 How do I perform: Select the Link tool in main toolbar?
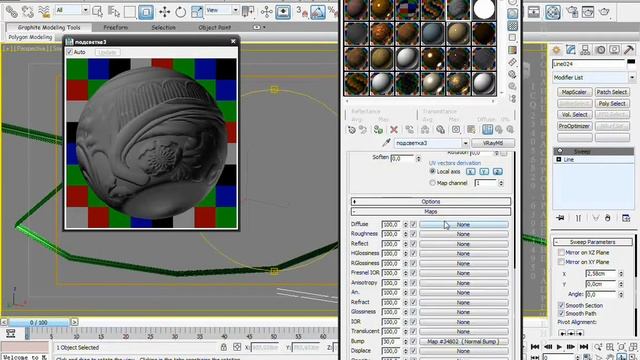tap(12, 12)
